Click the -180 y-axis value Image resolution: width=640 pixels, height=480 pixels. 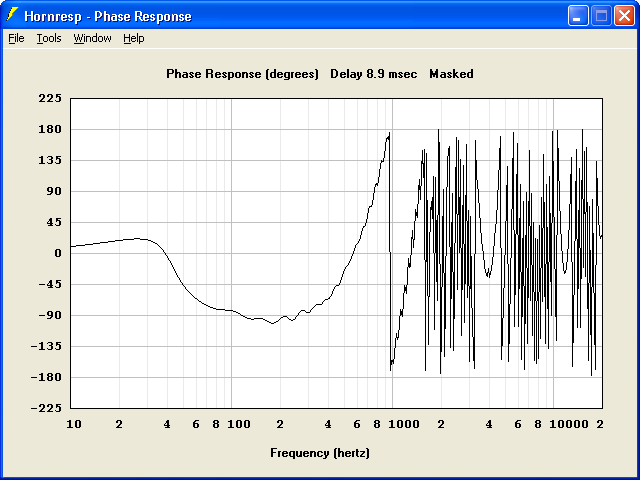click(x=46, y=377)
